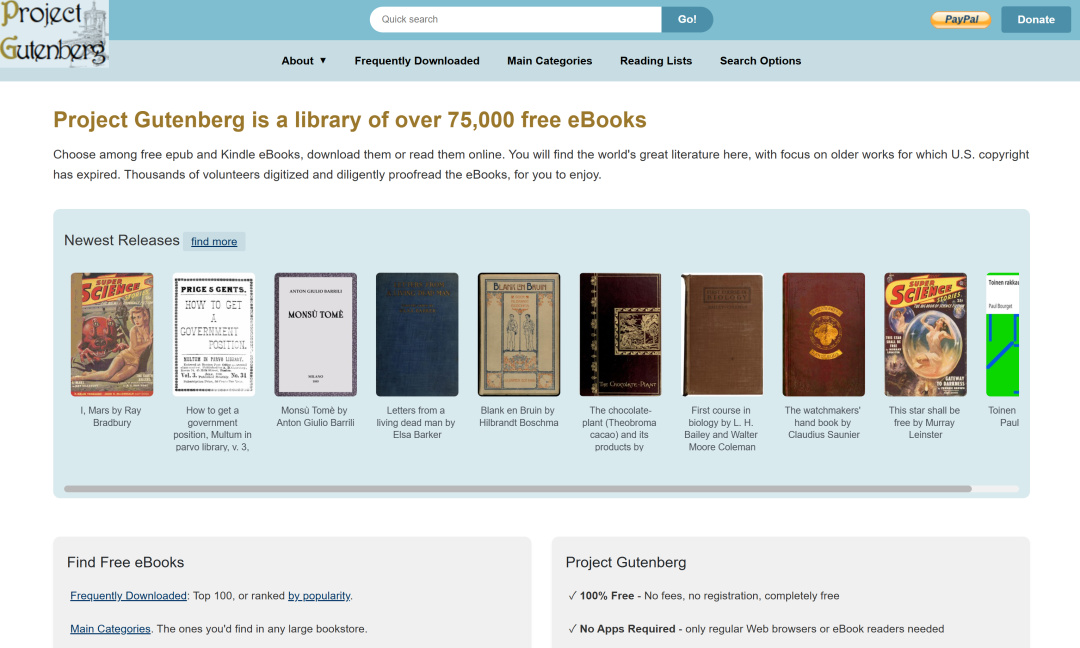
Task: Click This star shall be free title text
Action: (924, 422)
